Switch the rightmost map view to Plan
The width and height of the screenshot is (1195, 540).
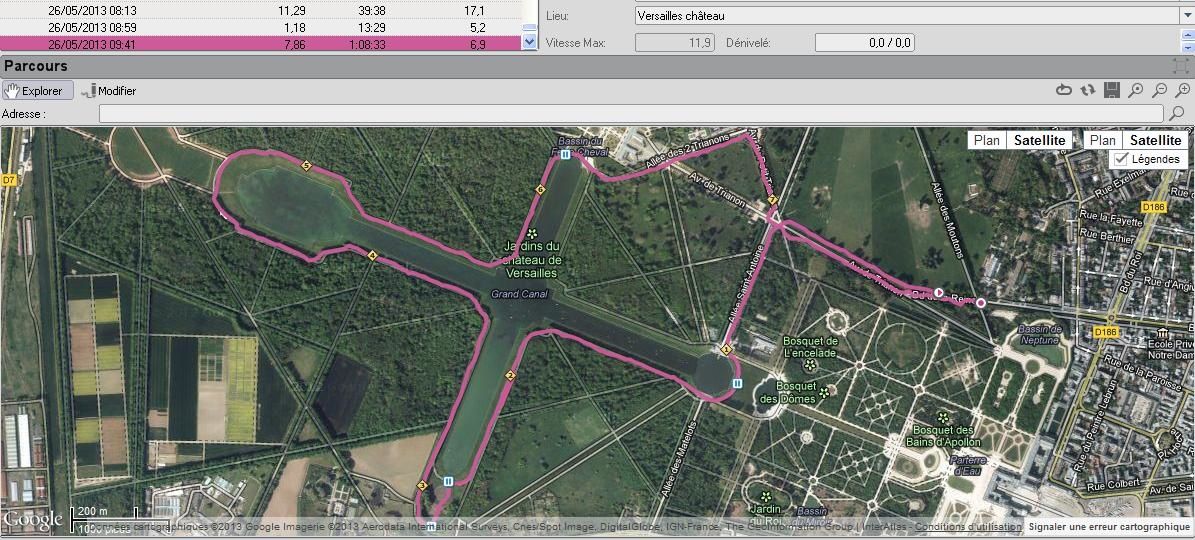1103,141
